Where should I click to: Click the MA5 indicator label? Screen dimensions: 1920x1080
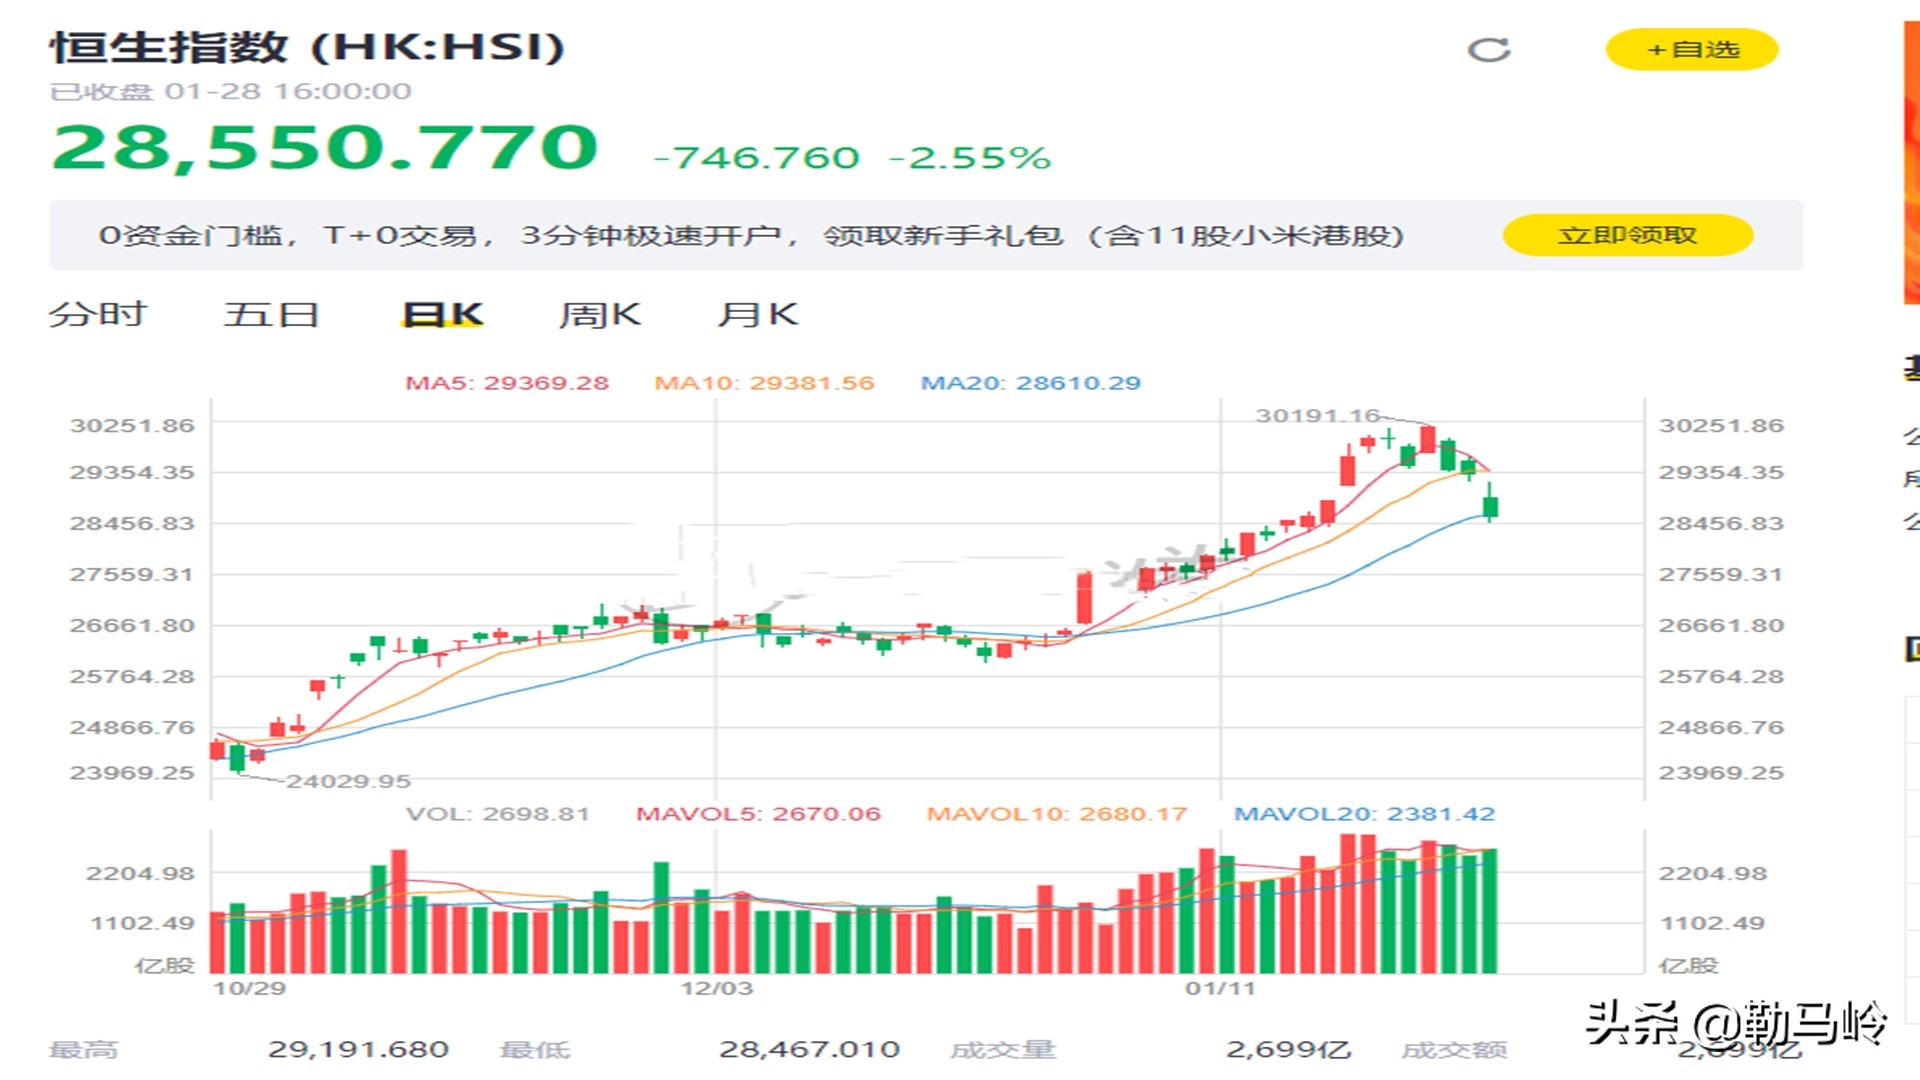(506, 383)
